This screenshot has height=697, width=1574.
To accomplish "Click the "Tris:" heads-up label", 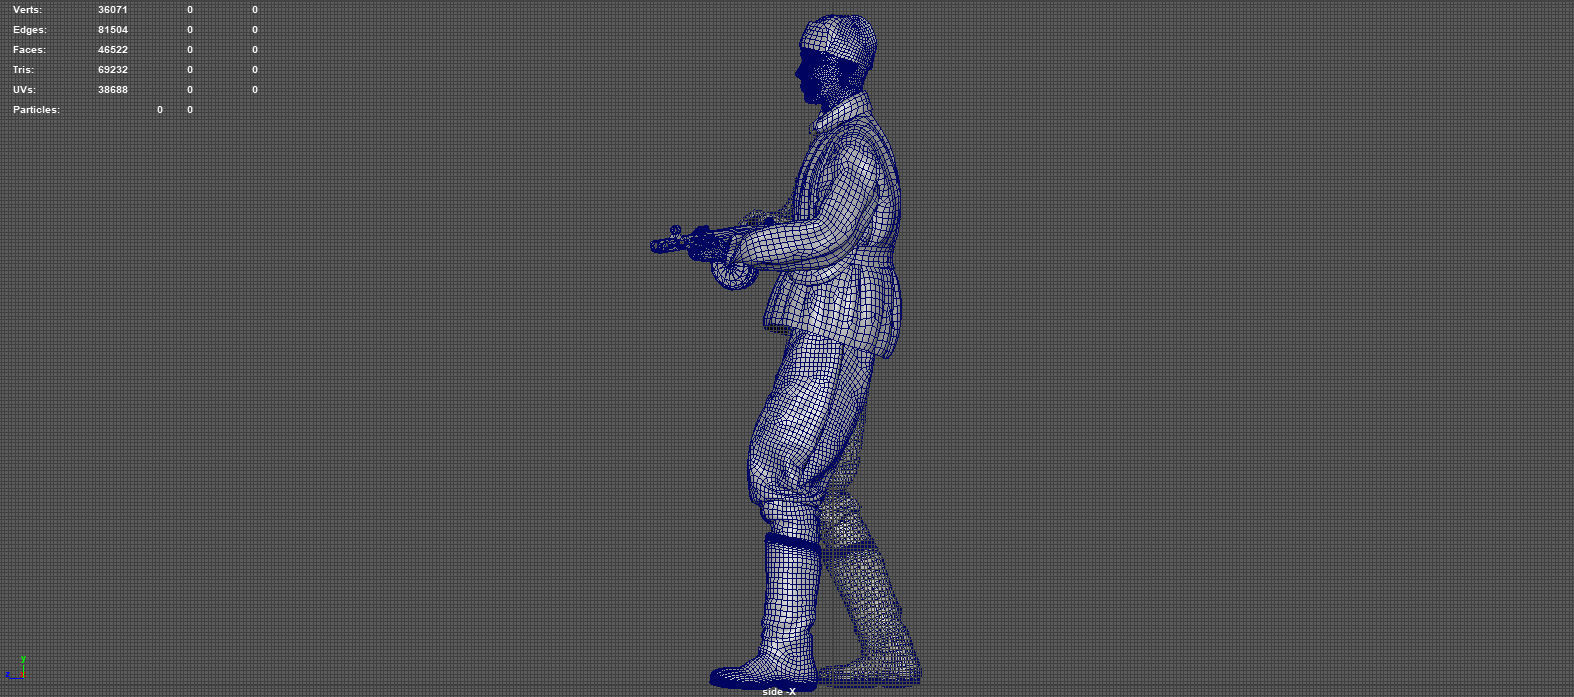I will (23, 69).
